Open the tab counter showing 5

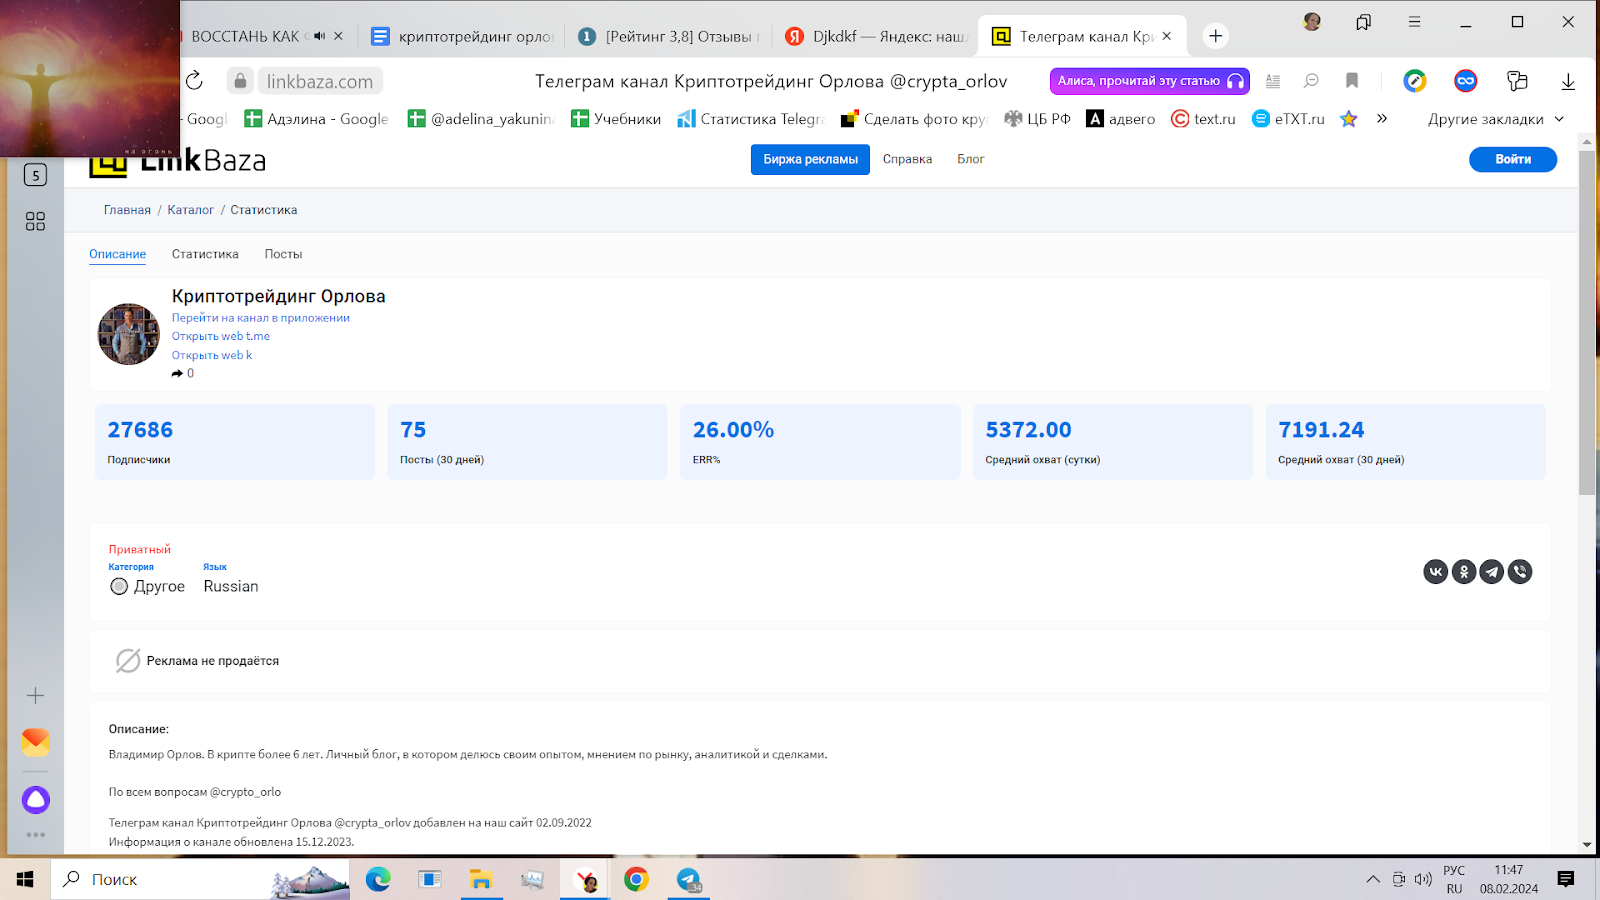point(35,175)
